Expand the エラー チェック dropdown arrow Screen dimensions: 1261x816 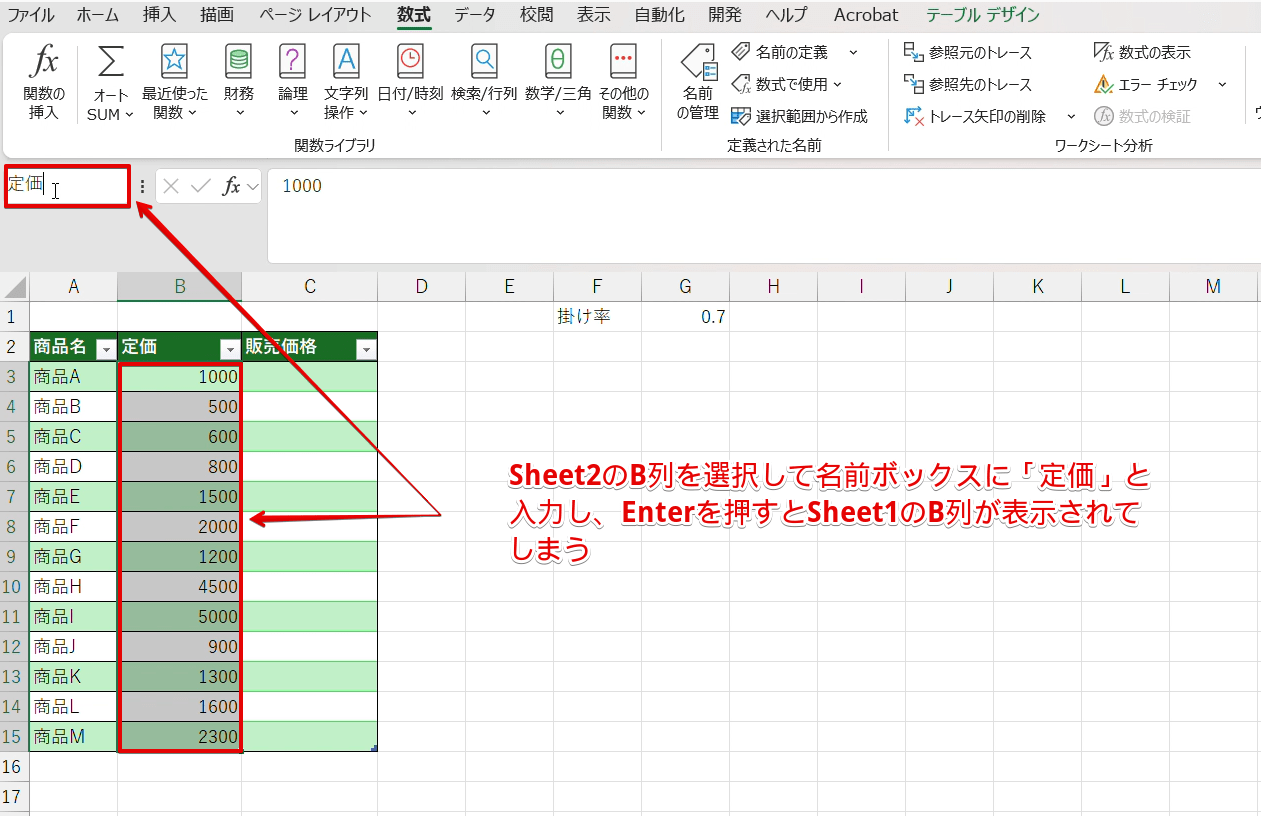(x=1222, y=84)
